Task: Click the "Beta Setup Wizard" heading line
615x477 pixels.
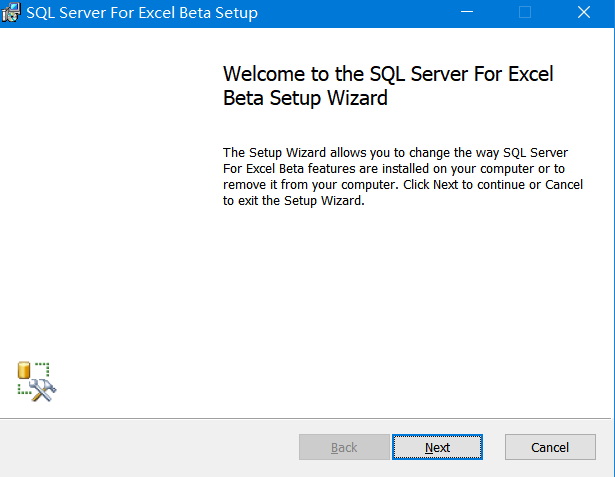Action: tap(305, 98)
